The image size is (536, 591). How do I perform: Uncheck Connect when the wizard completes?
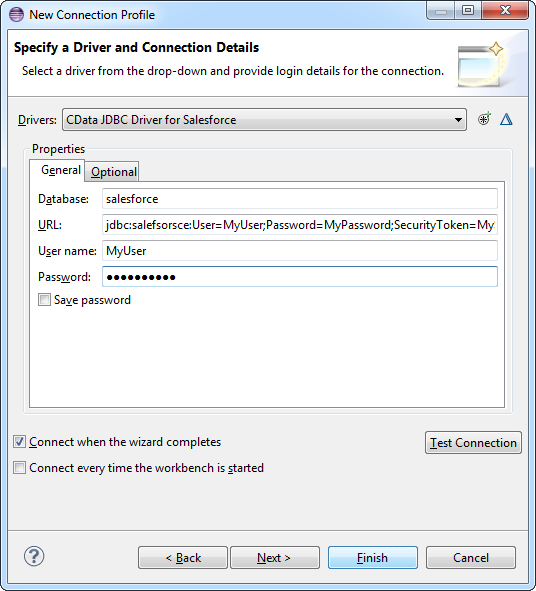(x=19, y=442)
